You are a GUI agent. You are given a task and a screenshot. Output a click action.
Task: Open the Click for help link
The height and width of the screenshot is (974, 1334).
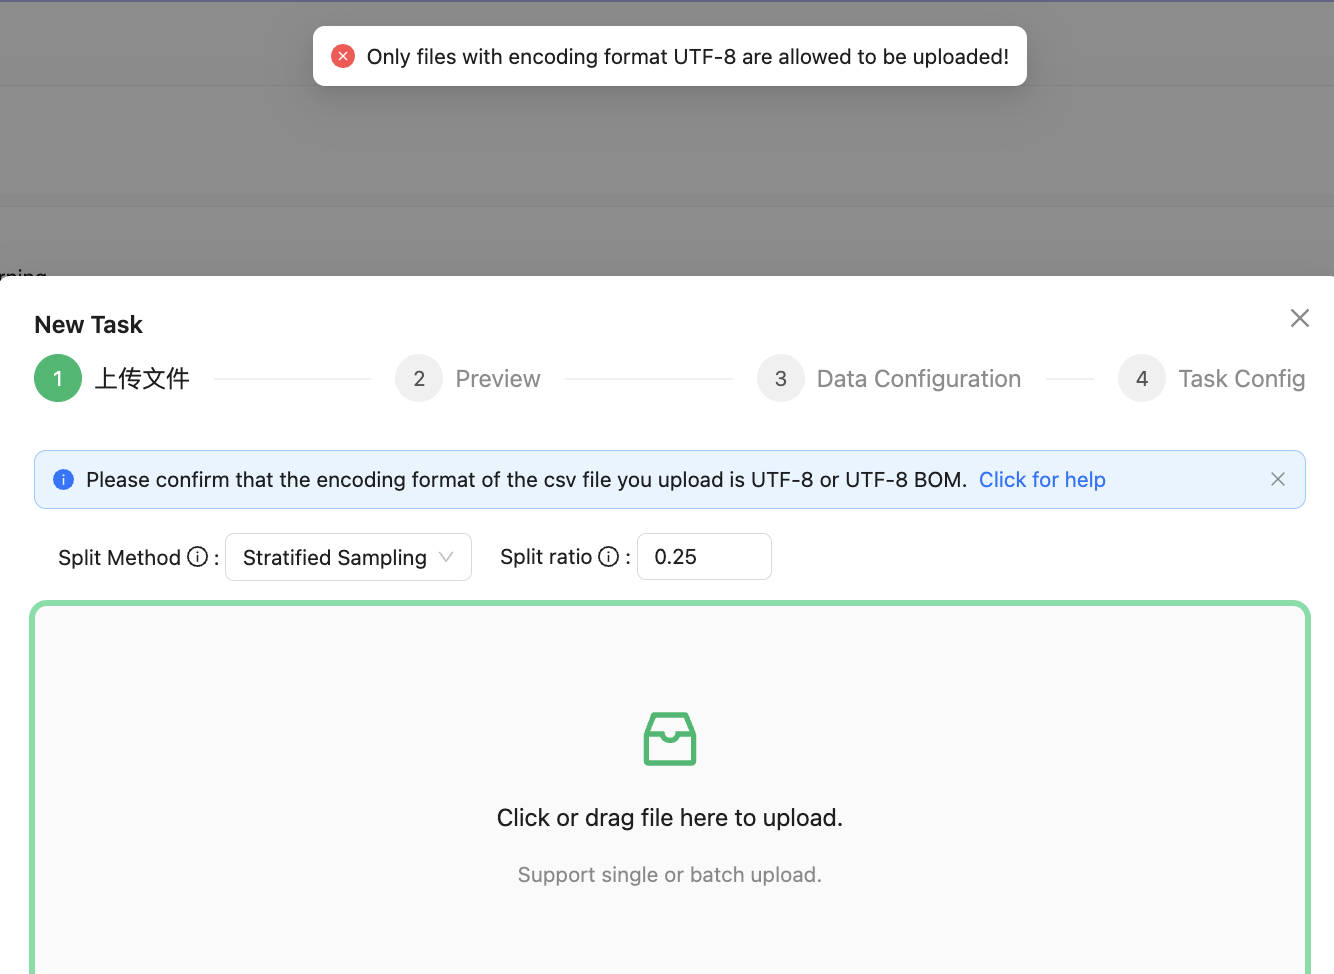pyautogui.click(x=1042, y=480)
